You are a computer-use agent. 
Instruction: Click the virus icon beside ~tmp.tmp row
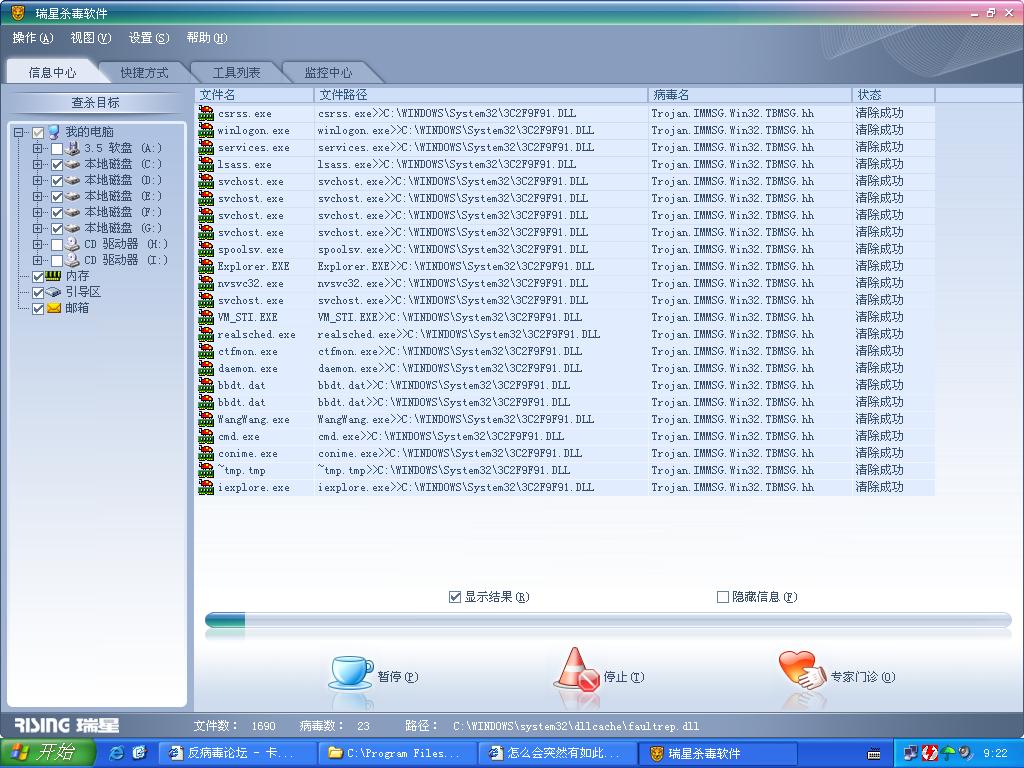click(x=206, y=470)
